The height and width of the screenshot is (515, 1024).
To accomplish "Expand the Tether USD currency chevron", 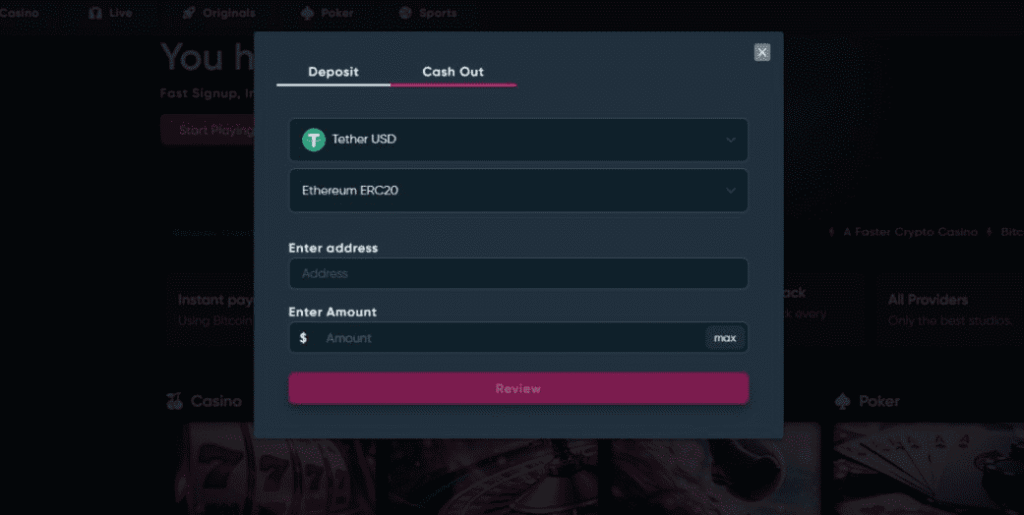I will (x=731, y=140).
